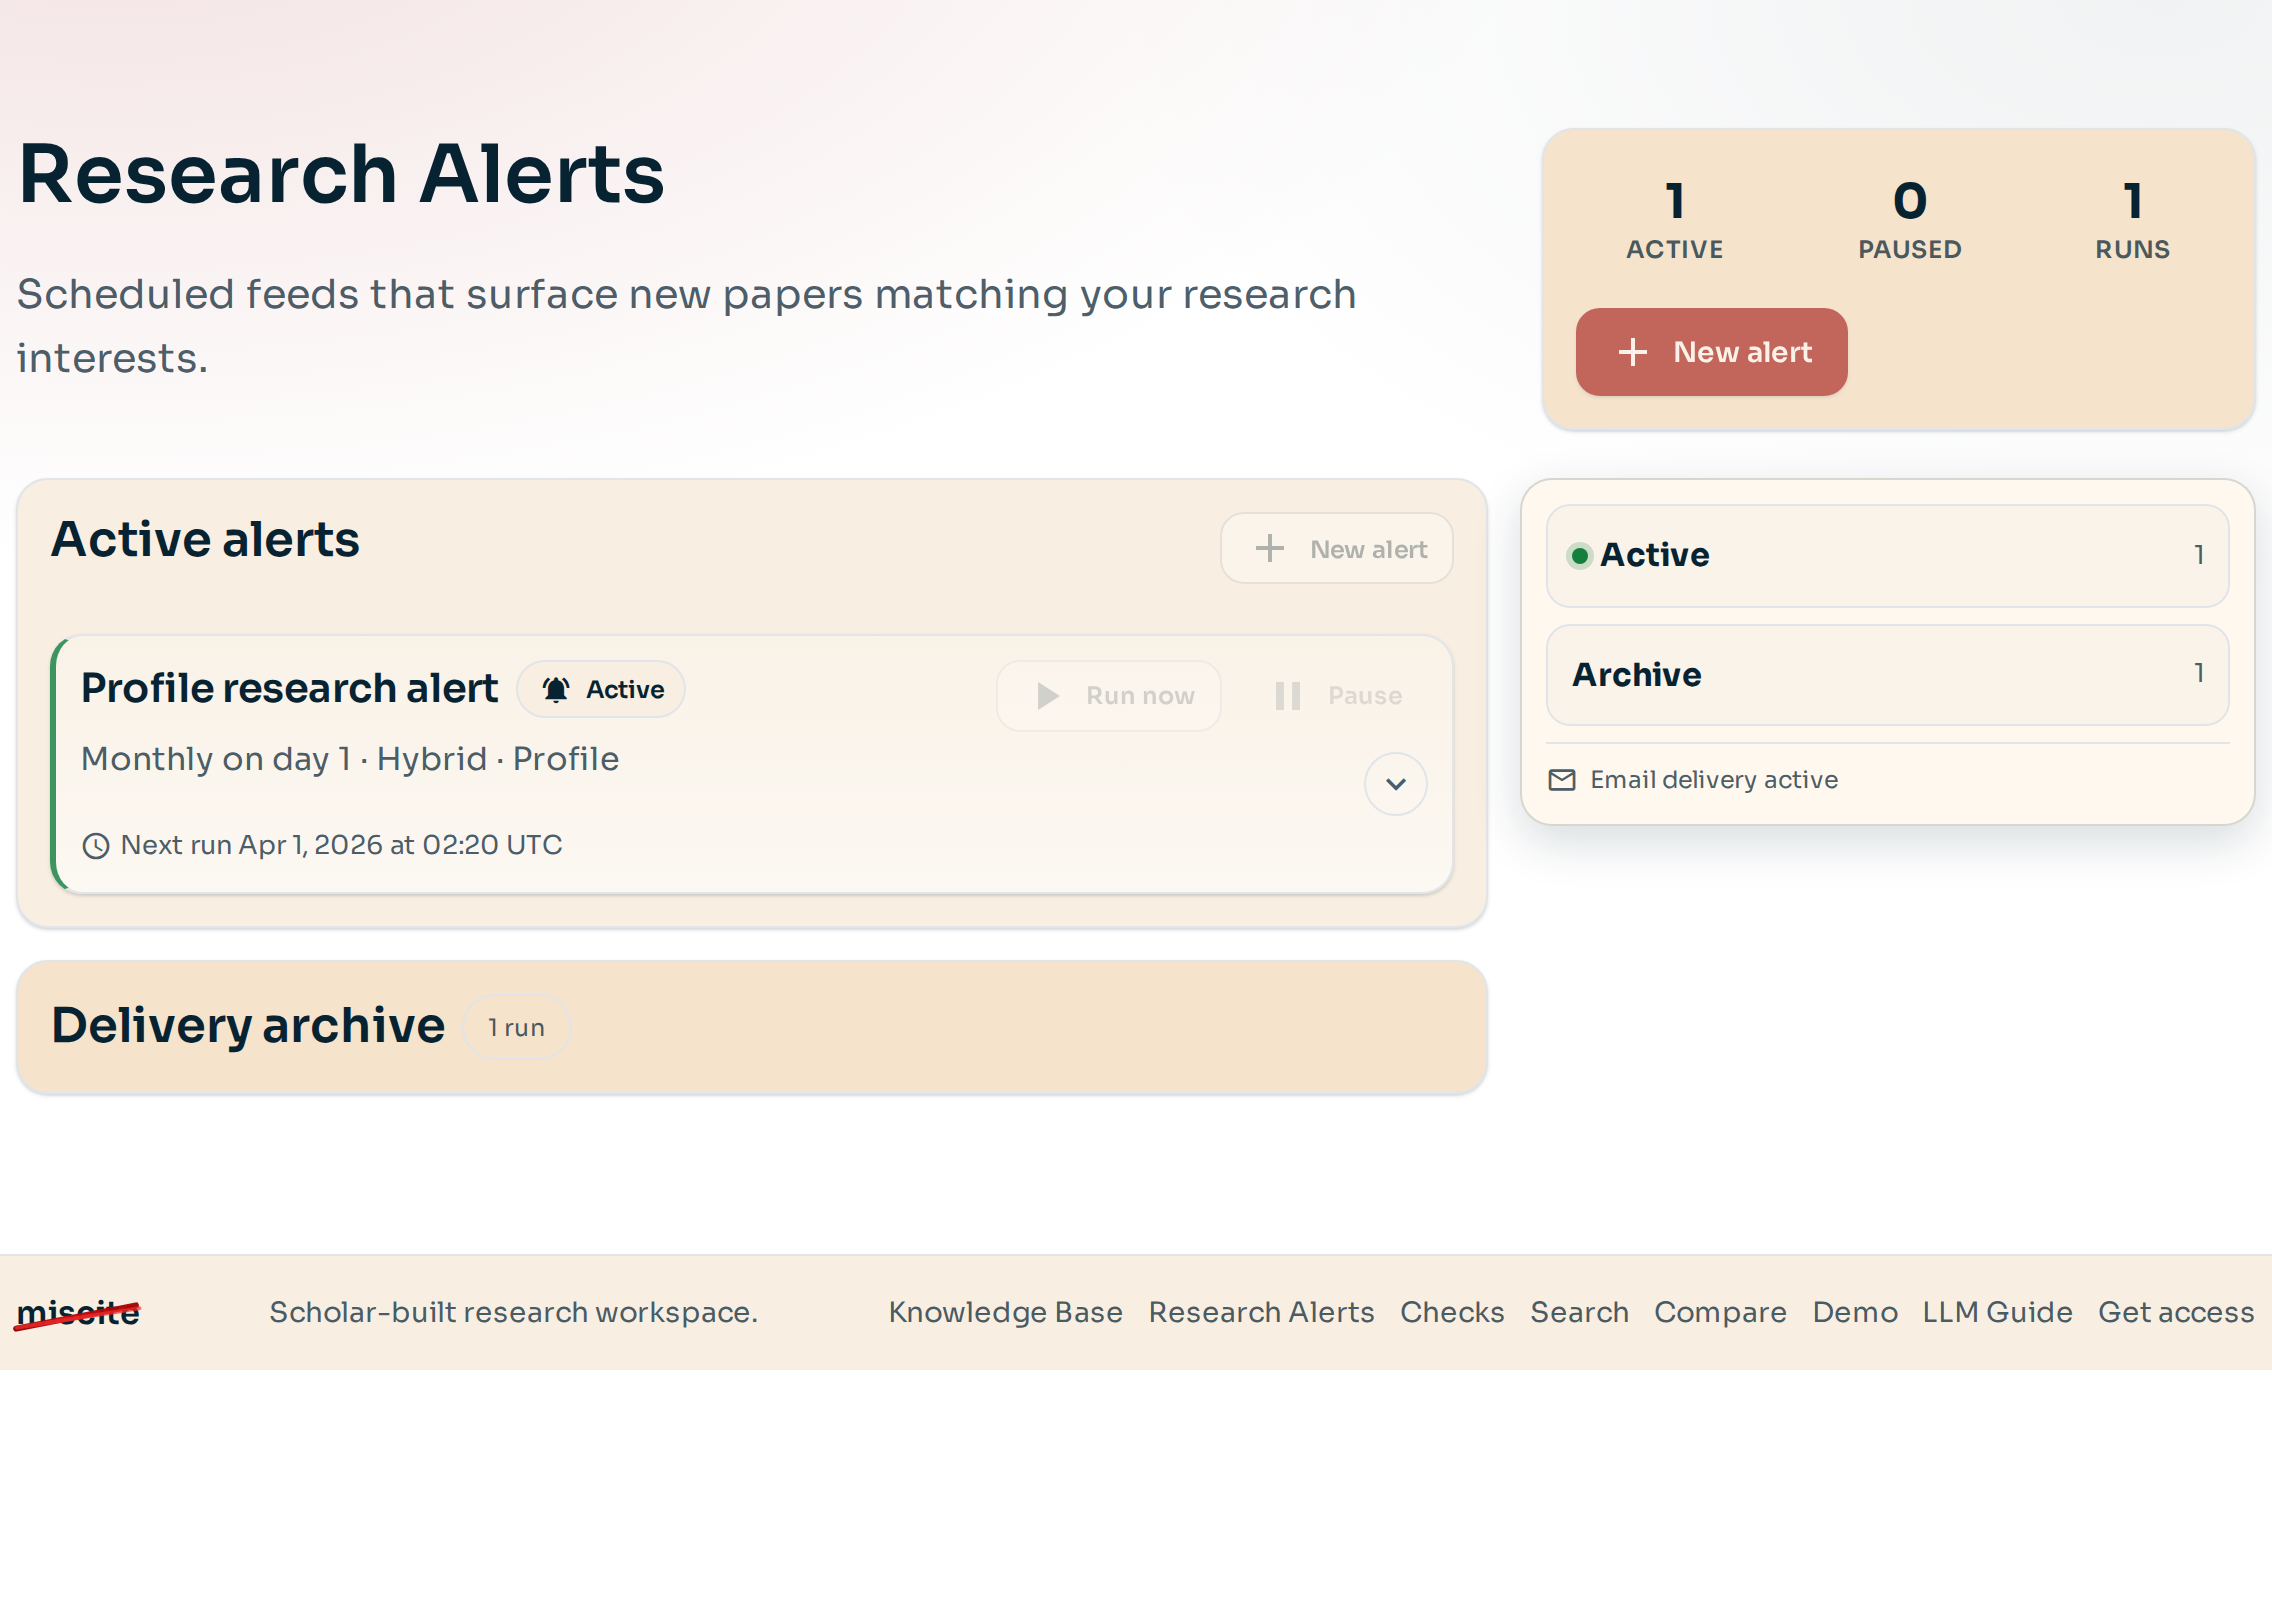Click the plus icon inside New alert button

1632,352
